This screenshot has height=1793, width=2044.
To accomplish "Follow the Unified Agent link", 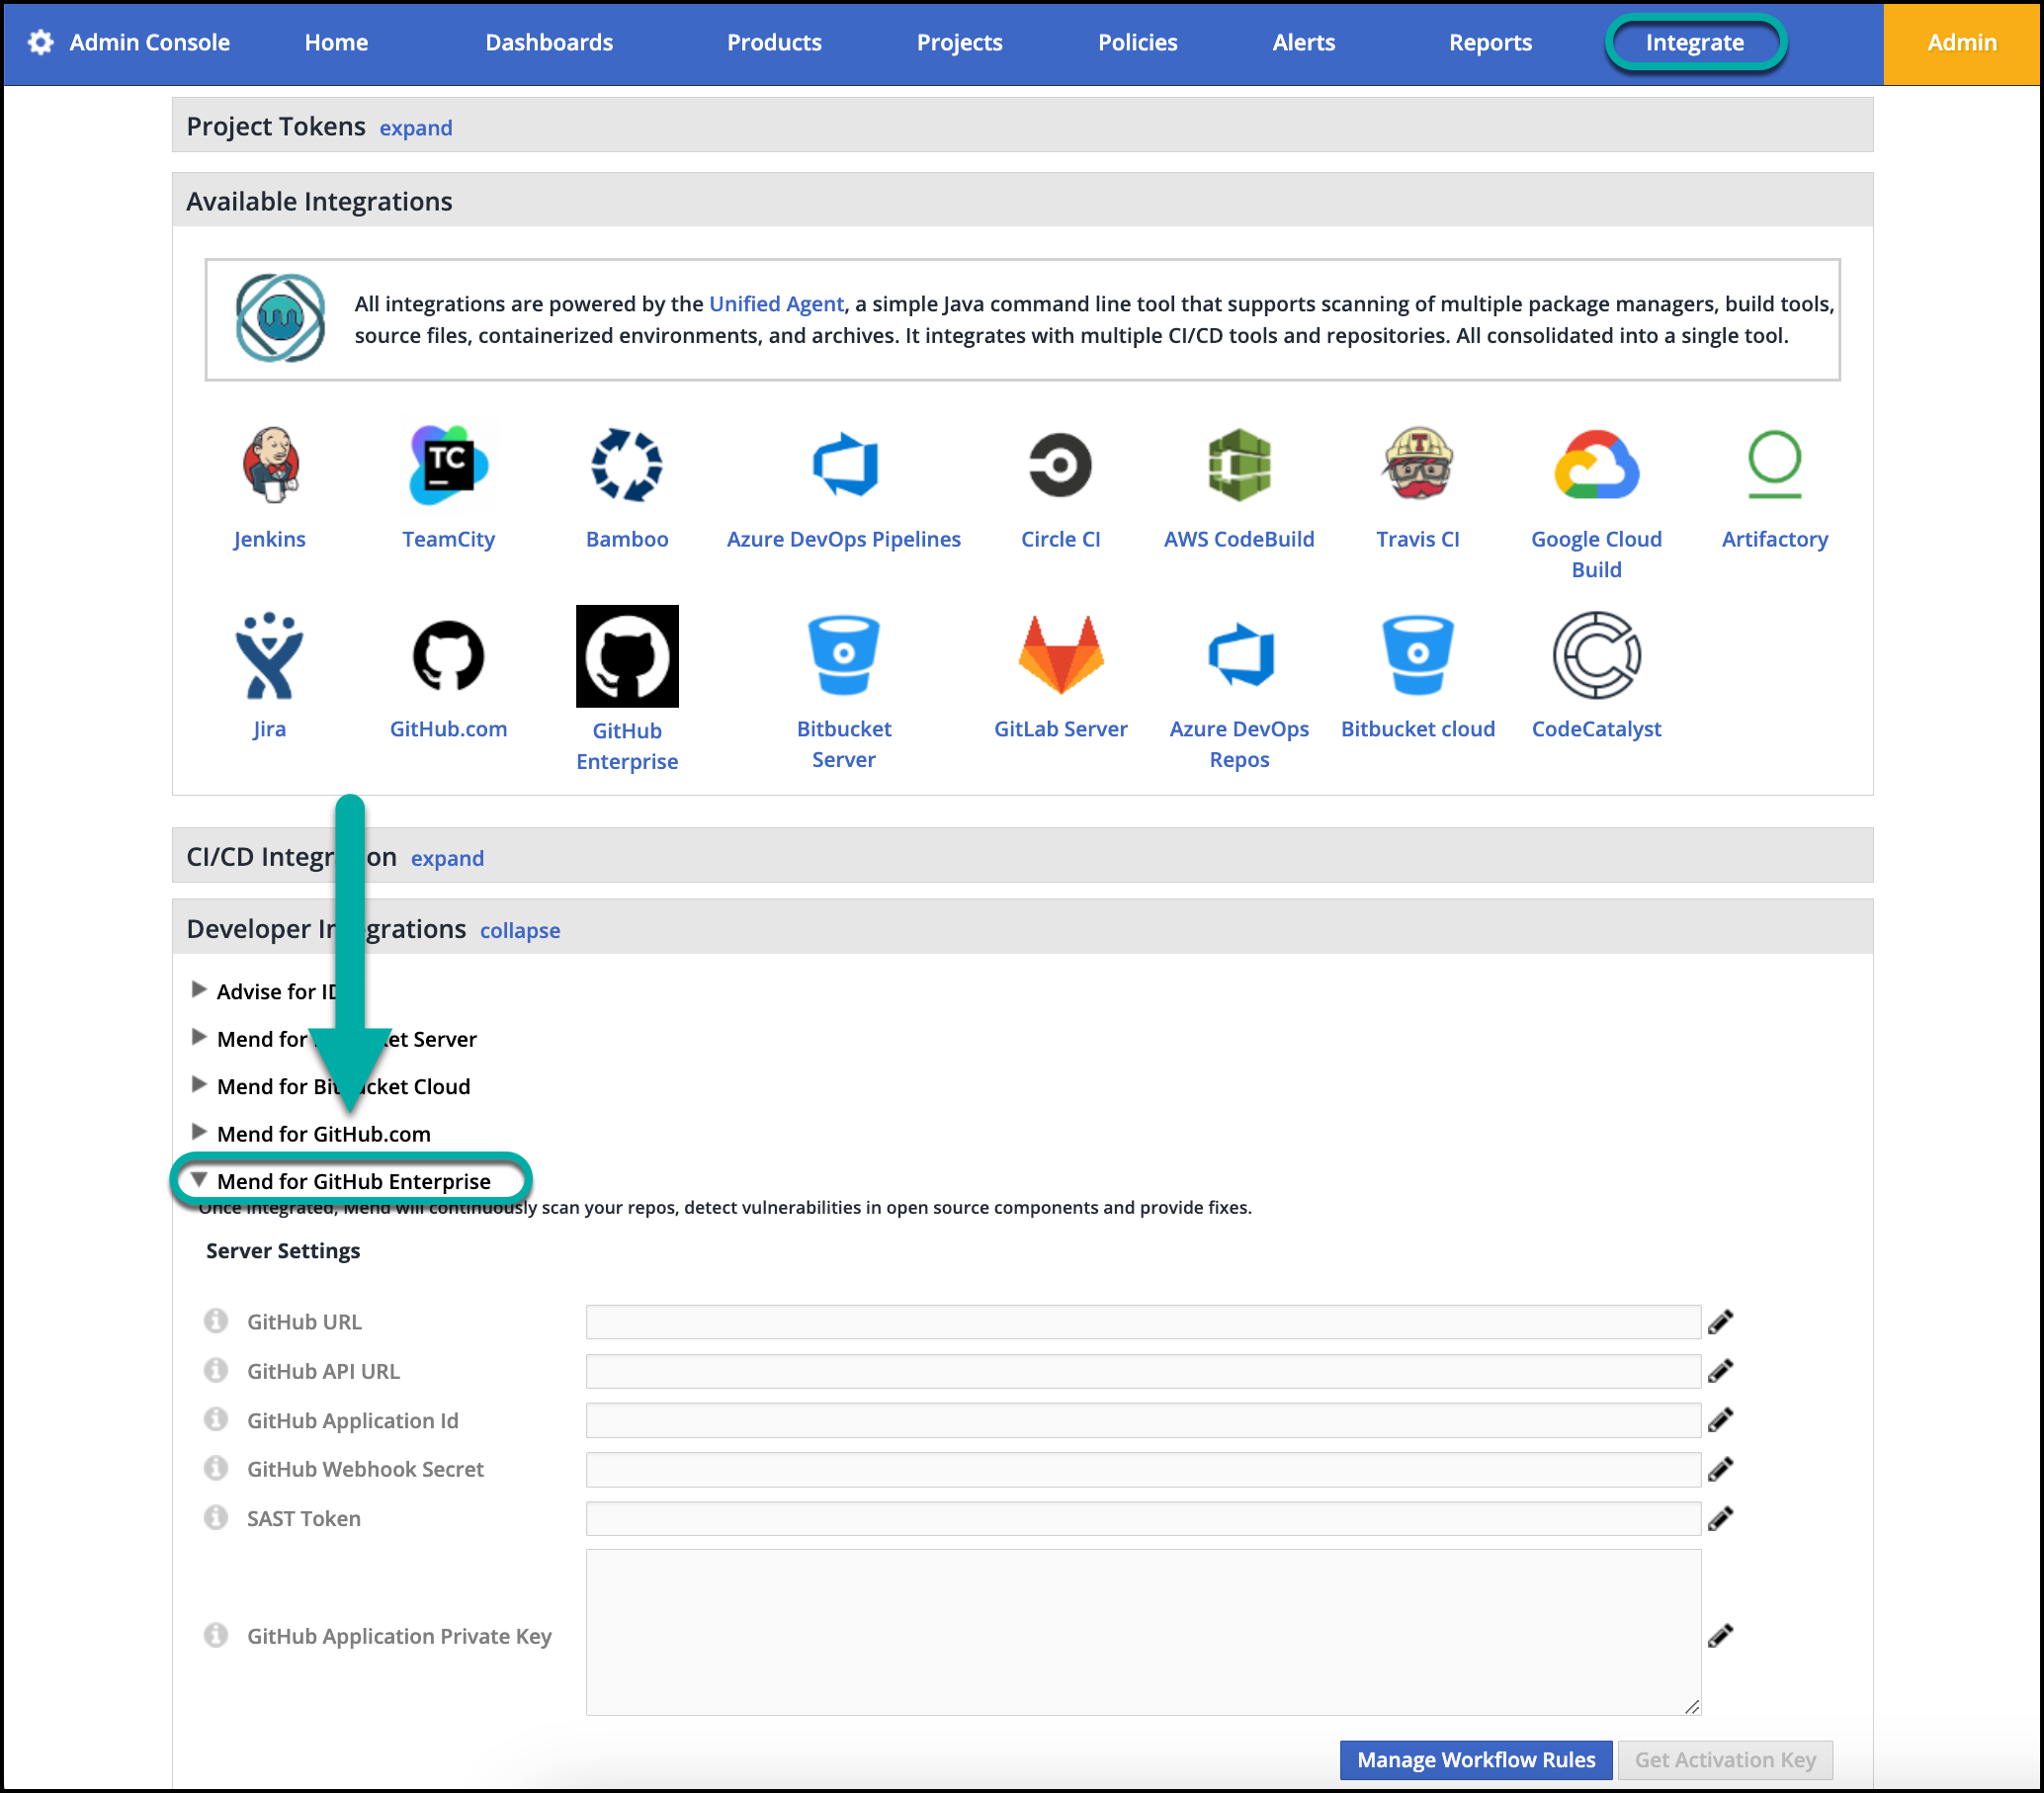I will [x=776, y=304].
